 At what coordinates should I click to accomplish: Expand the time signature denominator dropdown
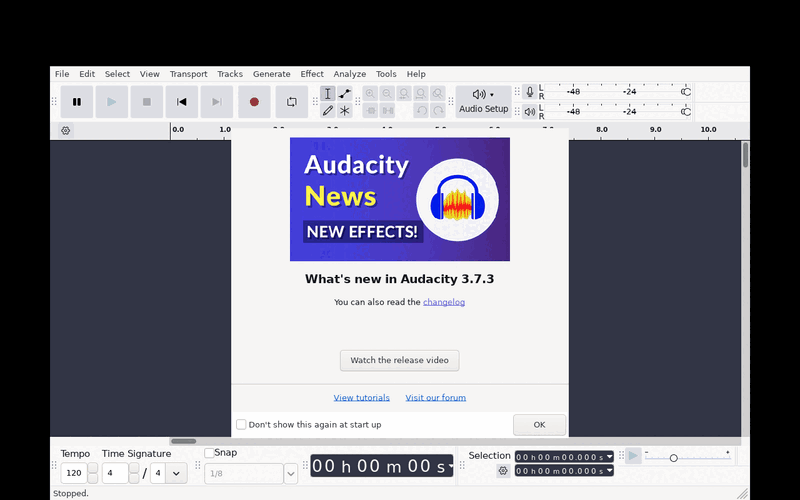[176, 473]
